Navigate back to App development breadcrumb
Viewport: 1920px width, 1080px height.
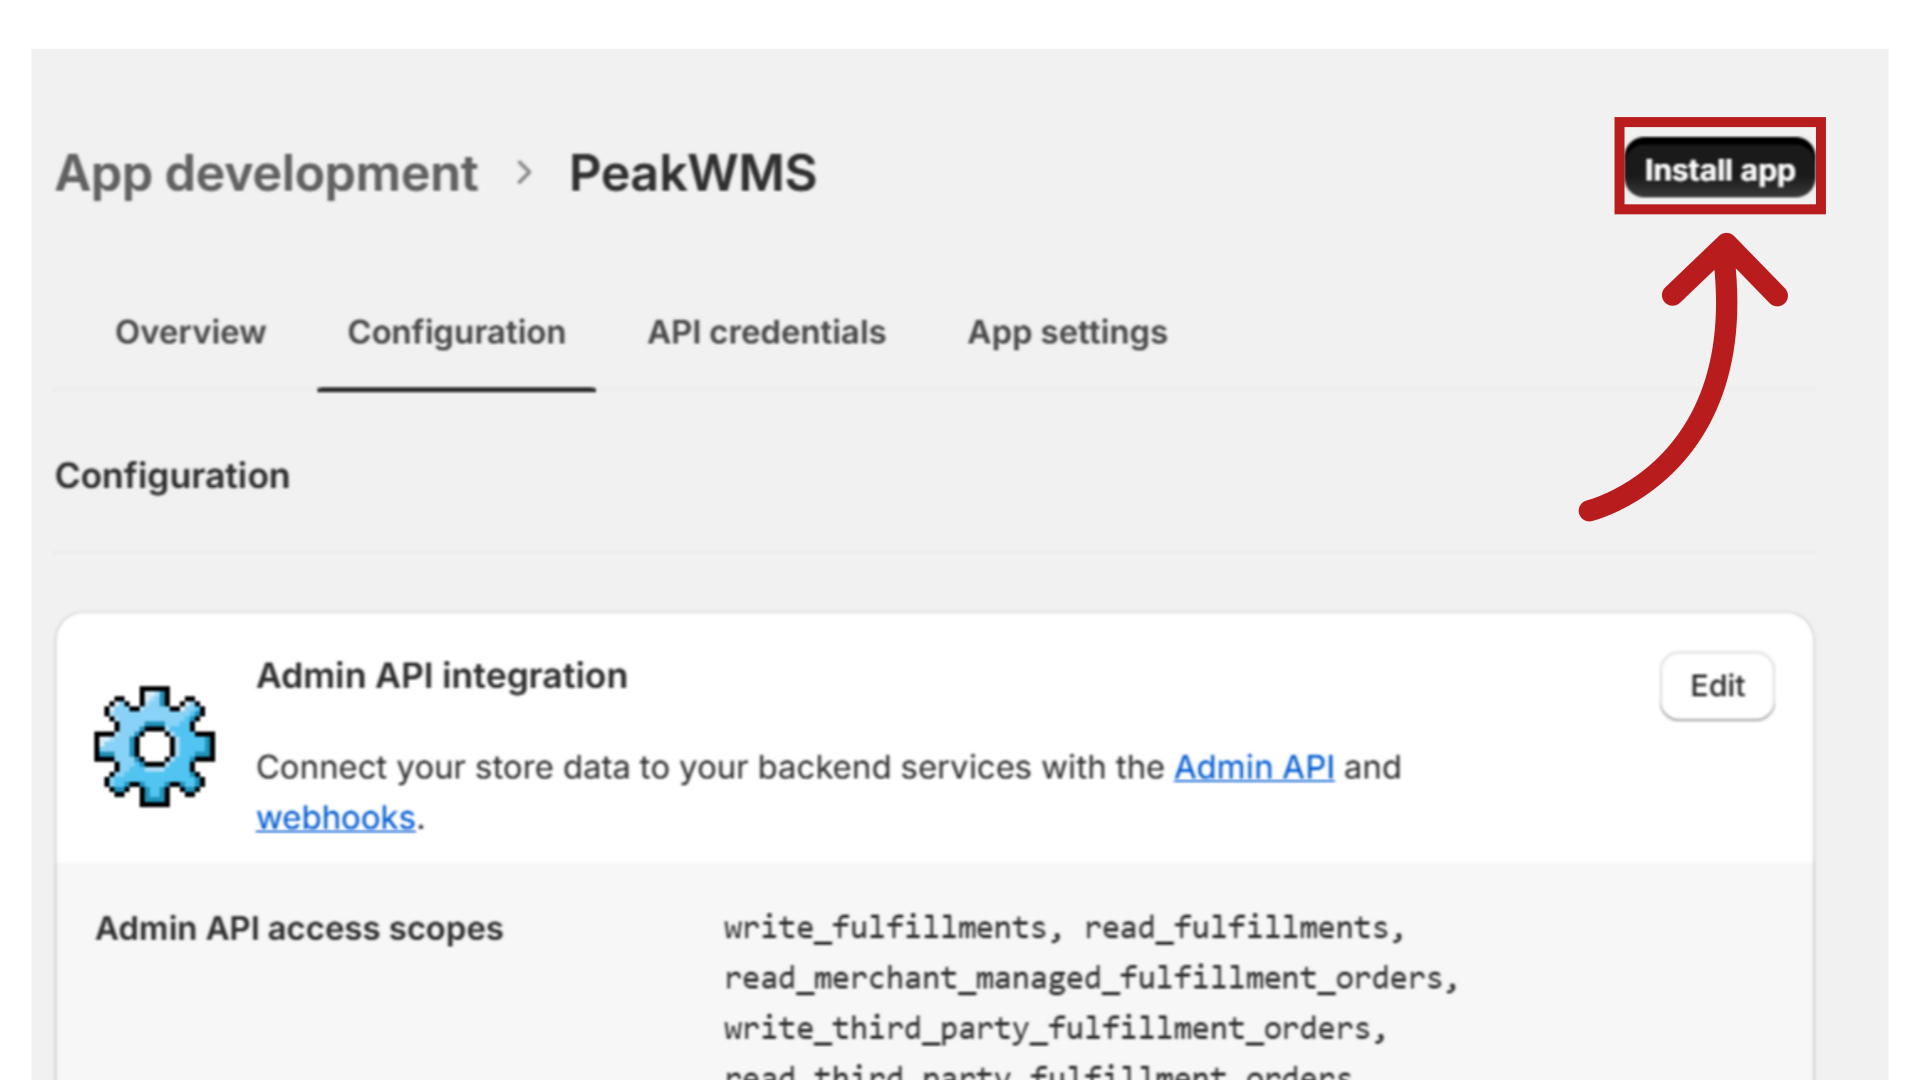tap(267, 173)
